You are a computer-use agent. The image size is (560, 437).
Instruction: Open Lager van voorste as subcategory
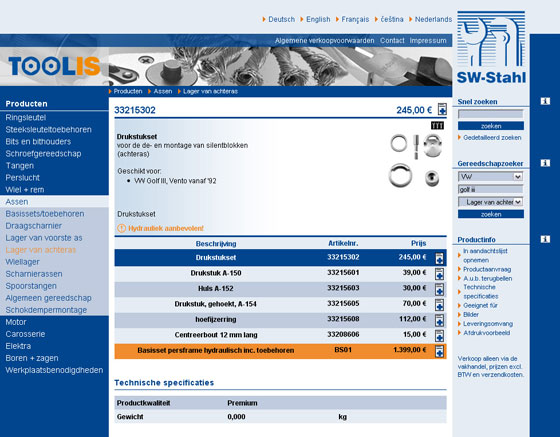coord(44,238)
